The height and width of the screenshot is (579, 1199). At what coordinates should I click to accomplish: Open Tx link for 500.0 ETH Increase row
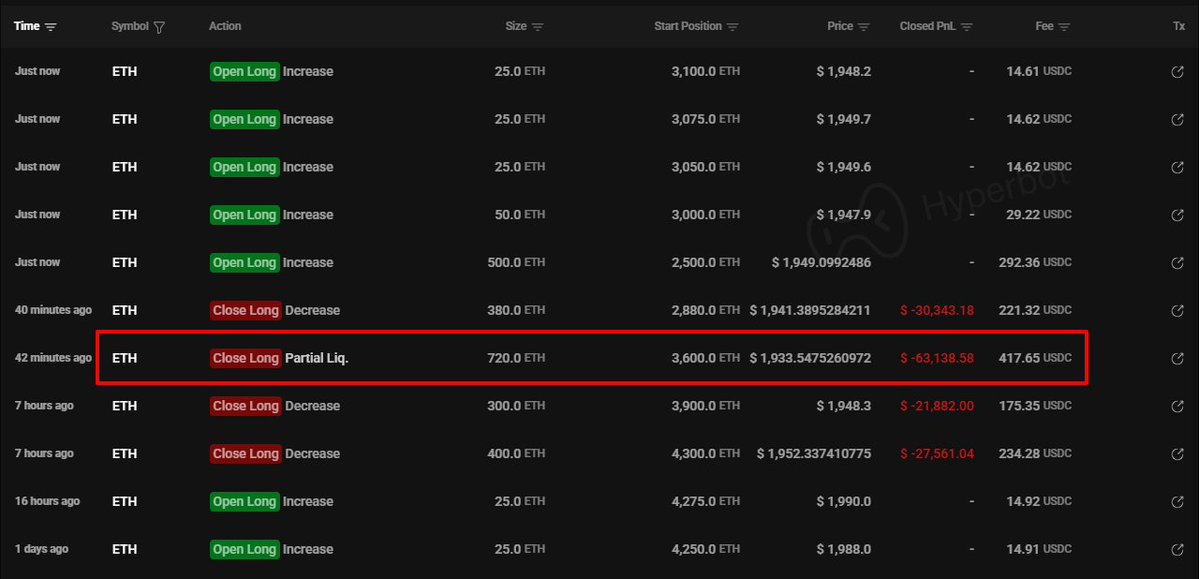pos(1177,263)
